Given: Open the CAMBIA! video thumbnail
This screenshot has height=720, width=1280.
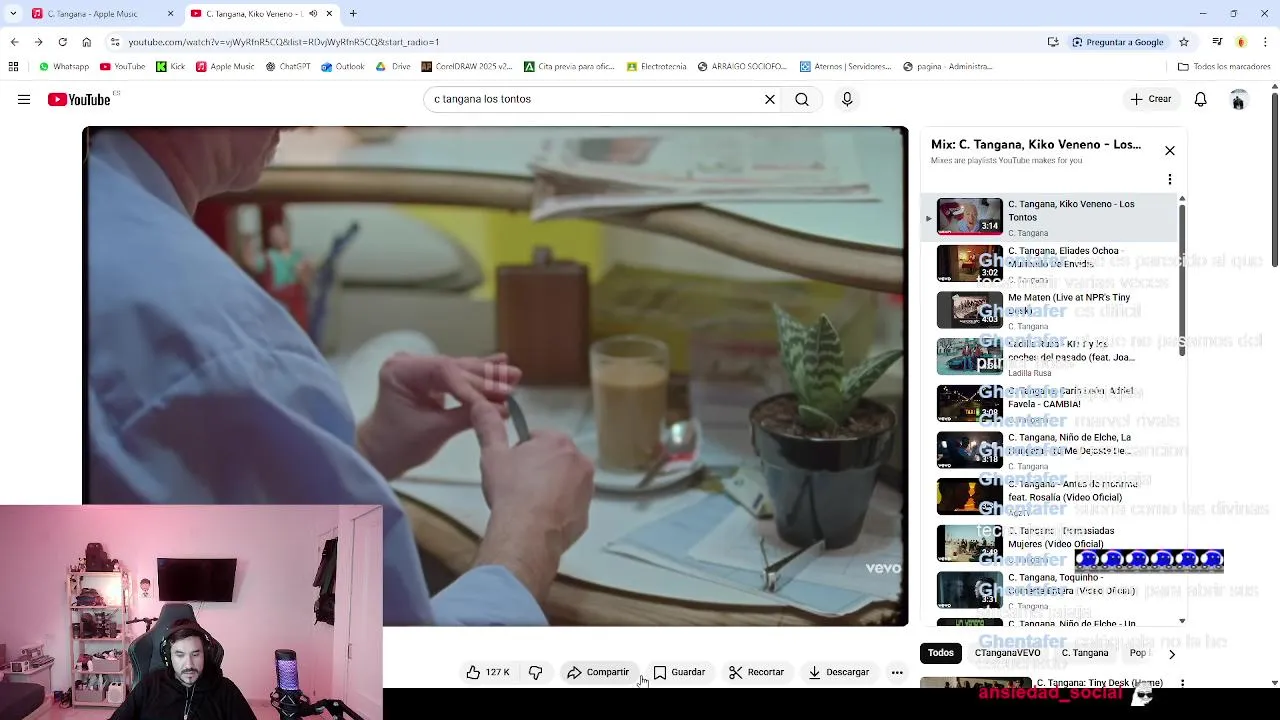Looking at the screenshot, I should 969,403.
